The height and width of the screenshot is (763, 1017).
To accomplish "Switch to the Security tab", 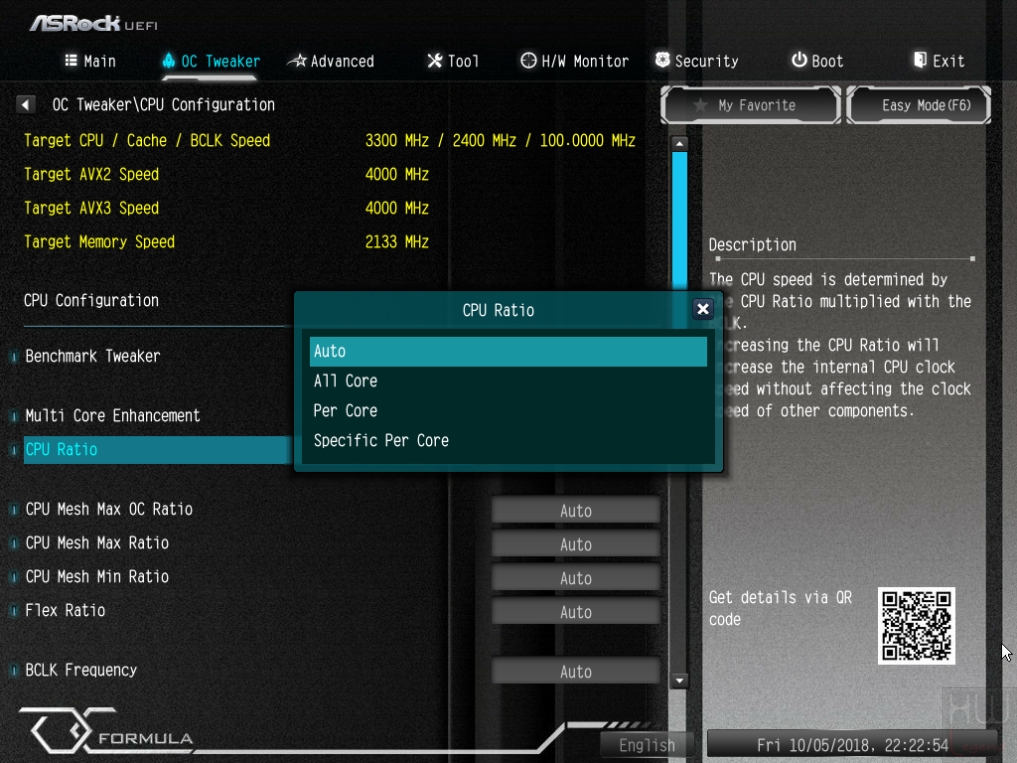I will pyautogui.click(x=697, y=61).
